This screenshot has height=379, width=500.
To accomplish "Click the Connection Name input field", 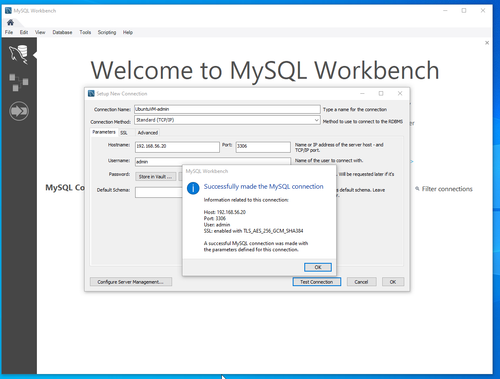I will tap(227, 109).
